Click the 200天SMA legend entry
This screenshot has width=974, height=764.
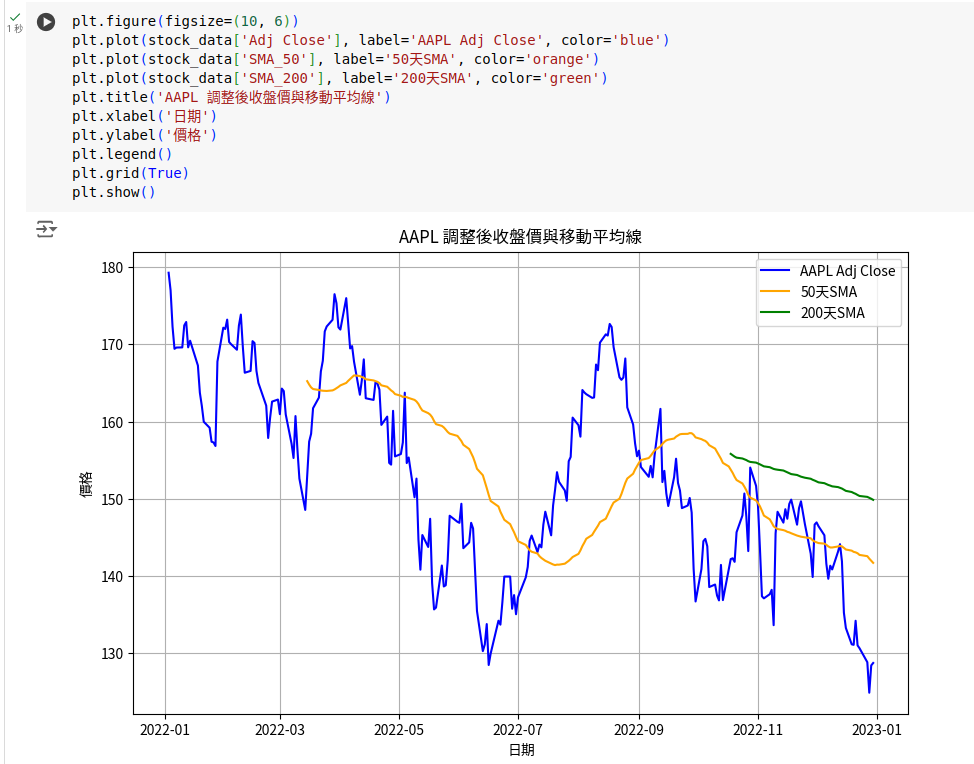(832, 313)
